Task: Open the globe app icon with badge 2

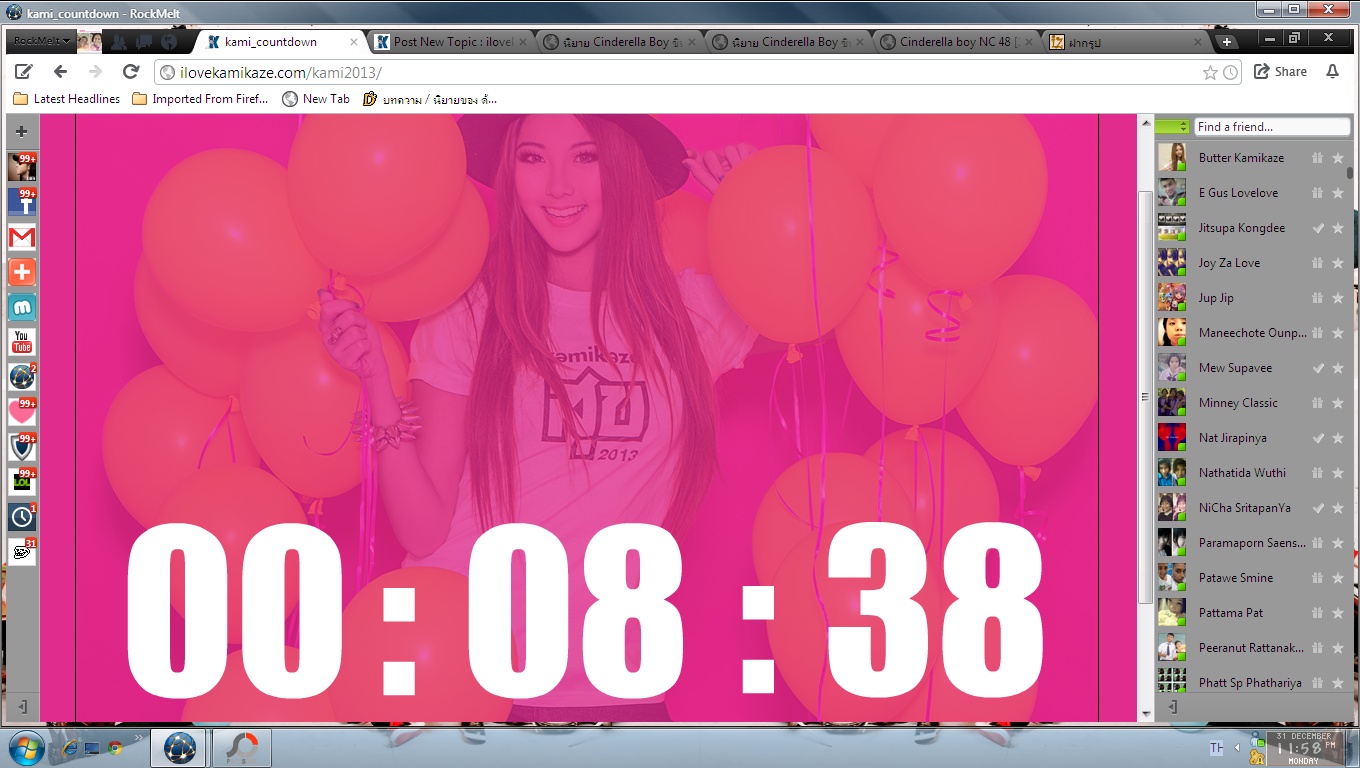Action: 22,377
